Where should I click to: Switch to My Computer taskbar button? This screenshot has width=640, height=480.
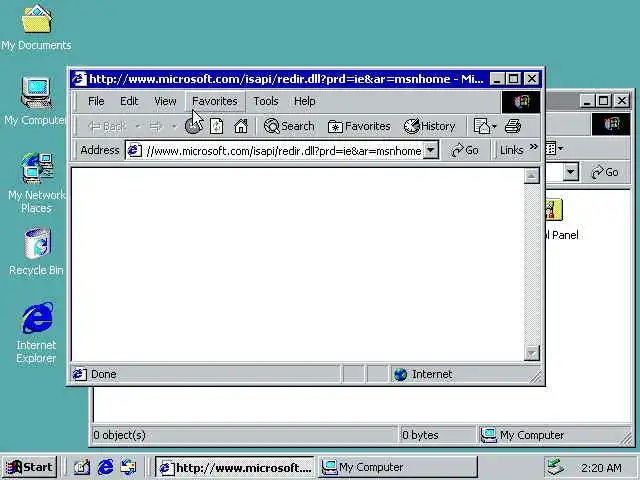pos(398,467)
